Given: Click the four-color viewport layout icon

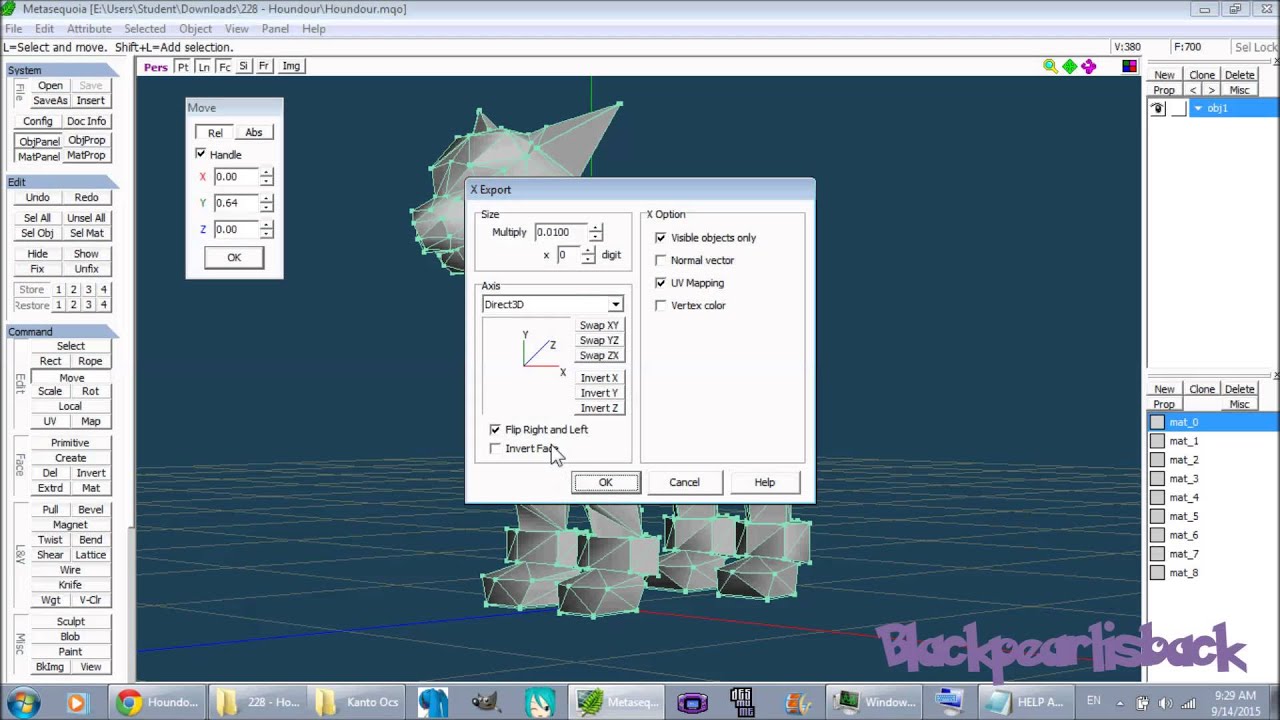Looking at the screenshot, I should pyautogui.click(x=1129, y=66).
